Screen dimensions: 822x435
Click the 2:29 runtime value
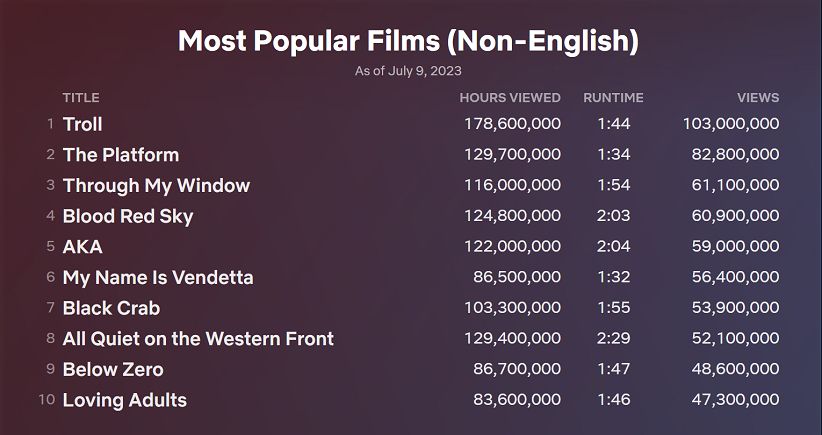click(x=613, y=339)
